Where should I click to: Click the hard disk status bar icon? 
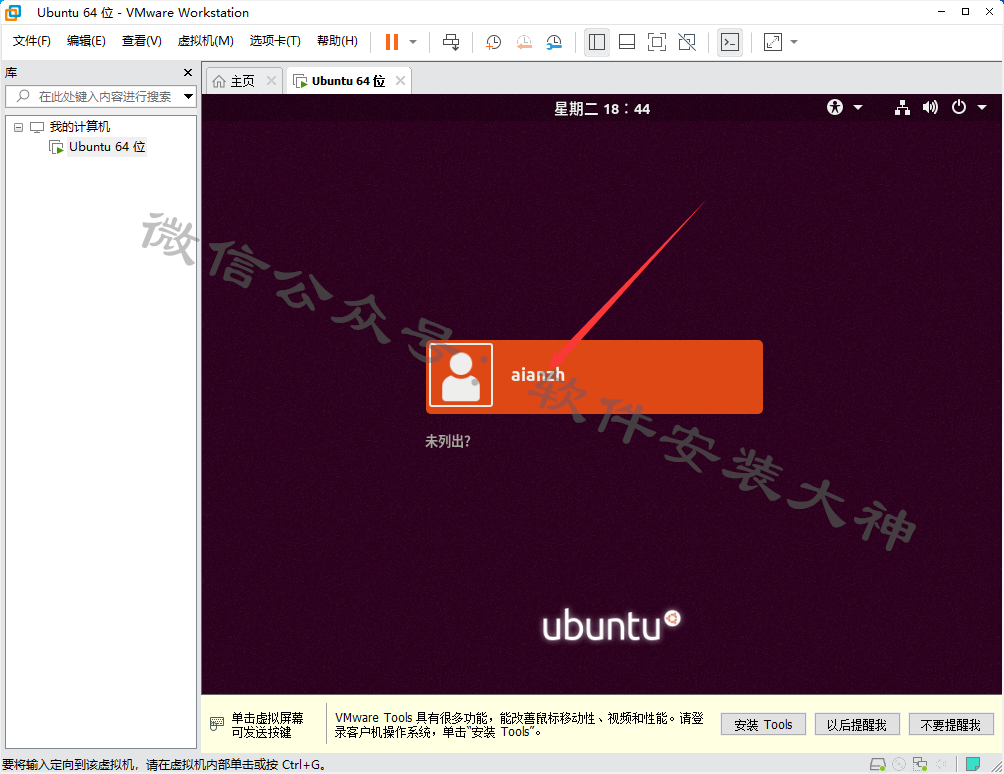pos(878,764)
